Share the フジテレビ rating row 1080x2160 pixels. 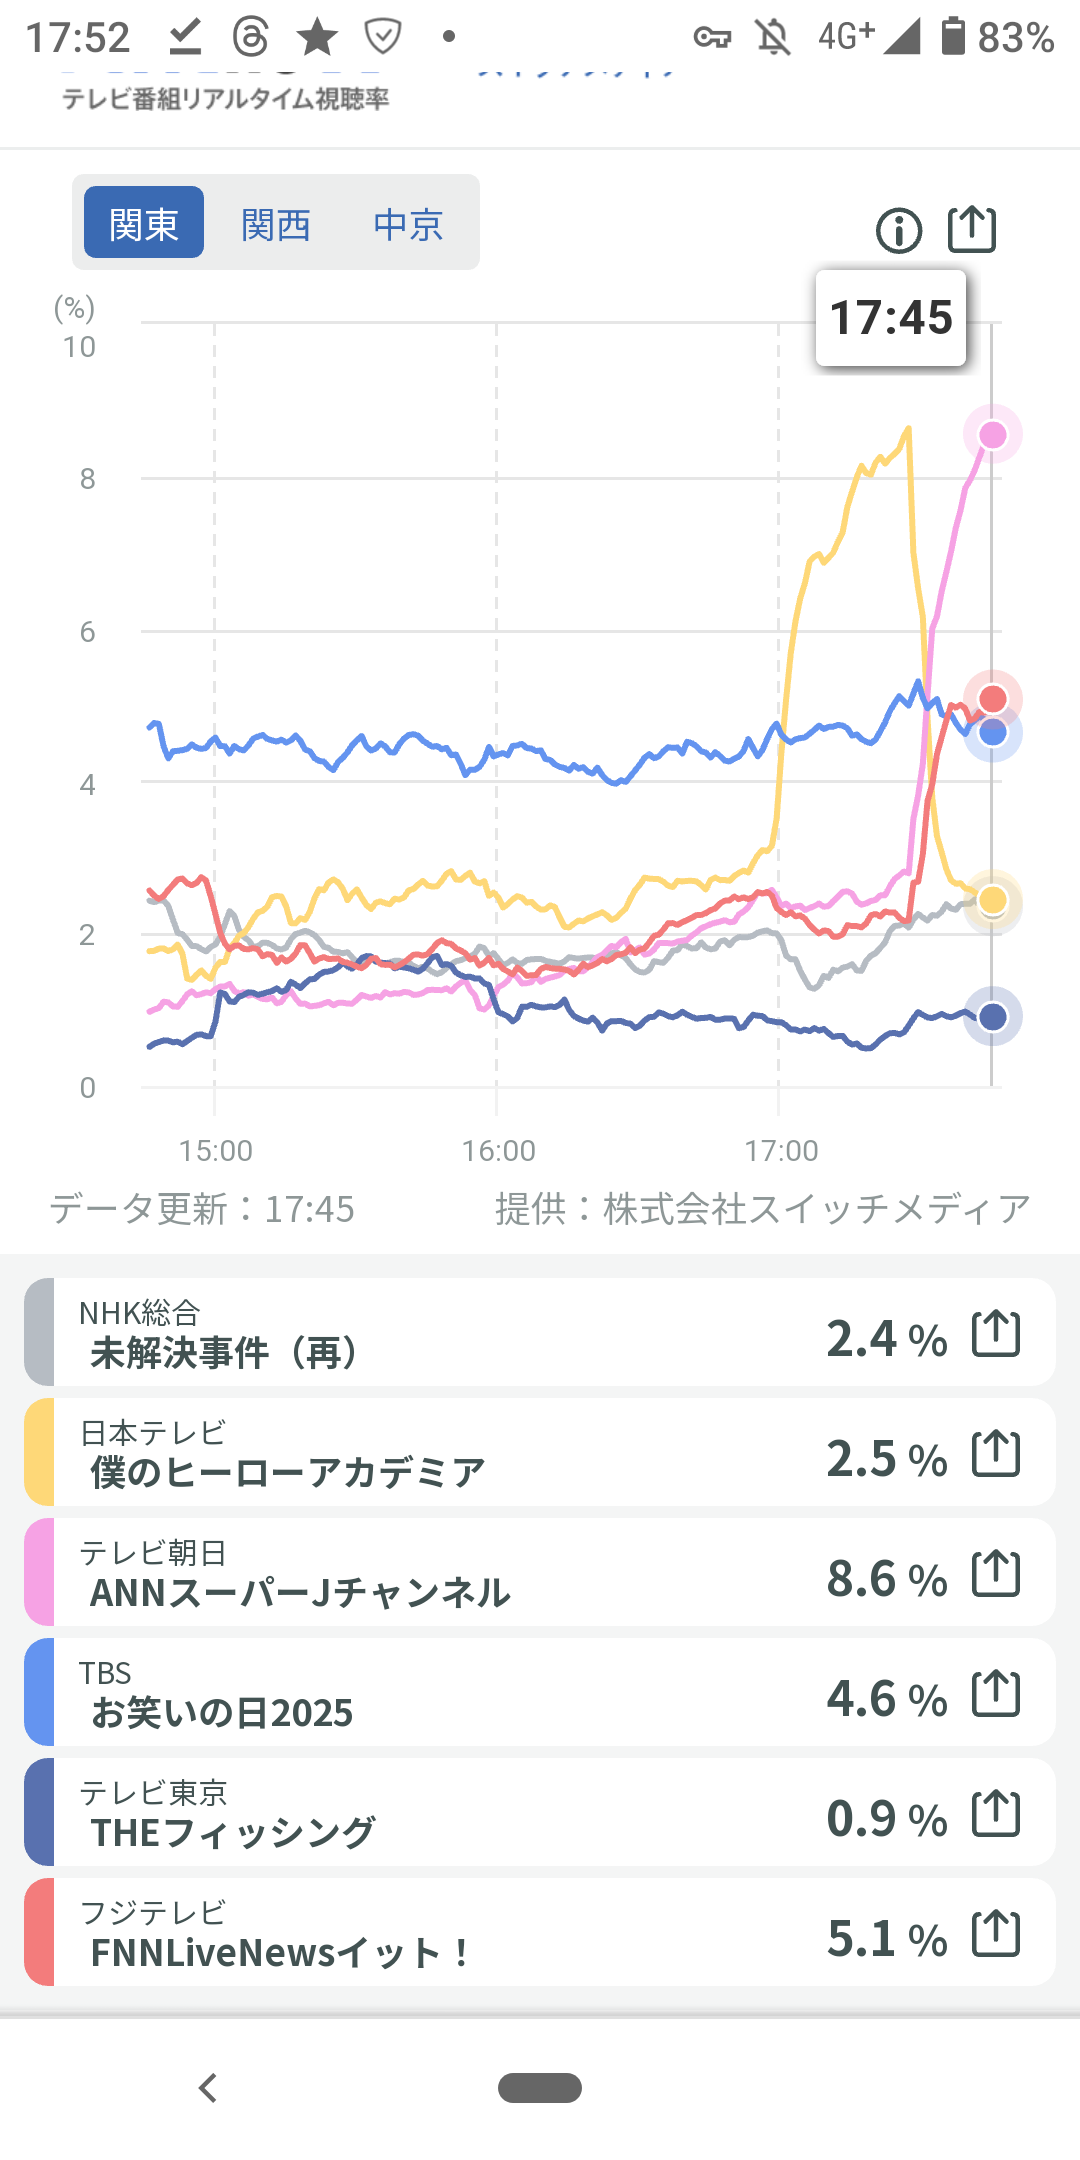point(996,1933)
